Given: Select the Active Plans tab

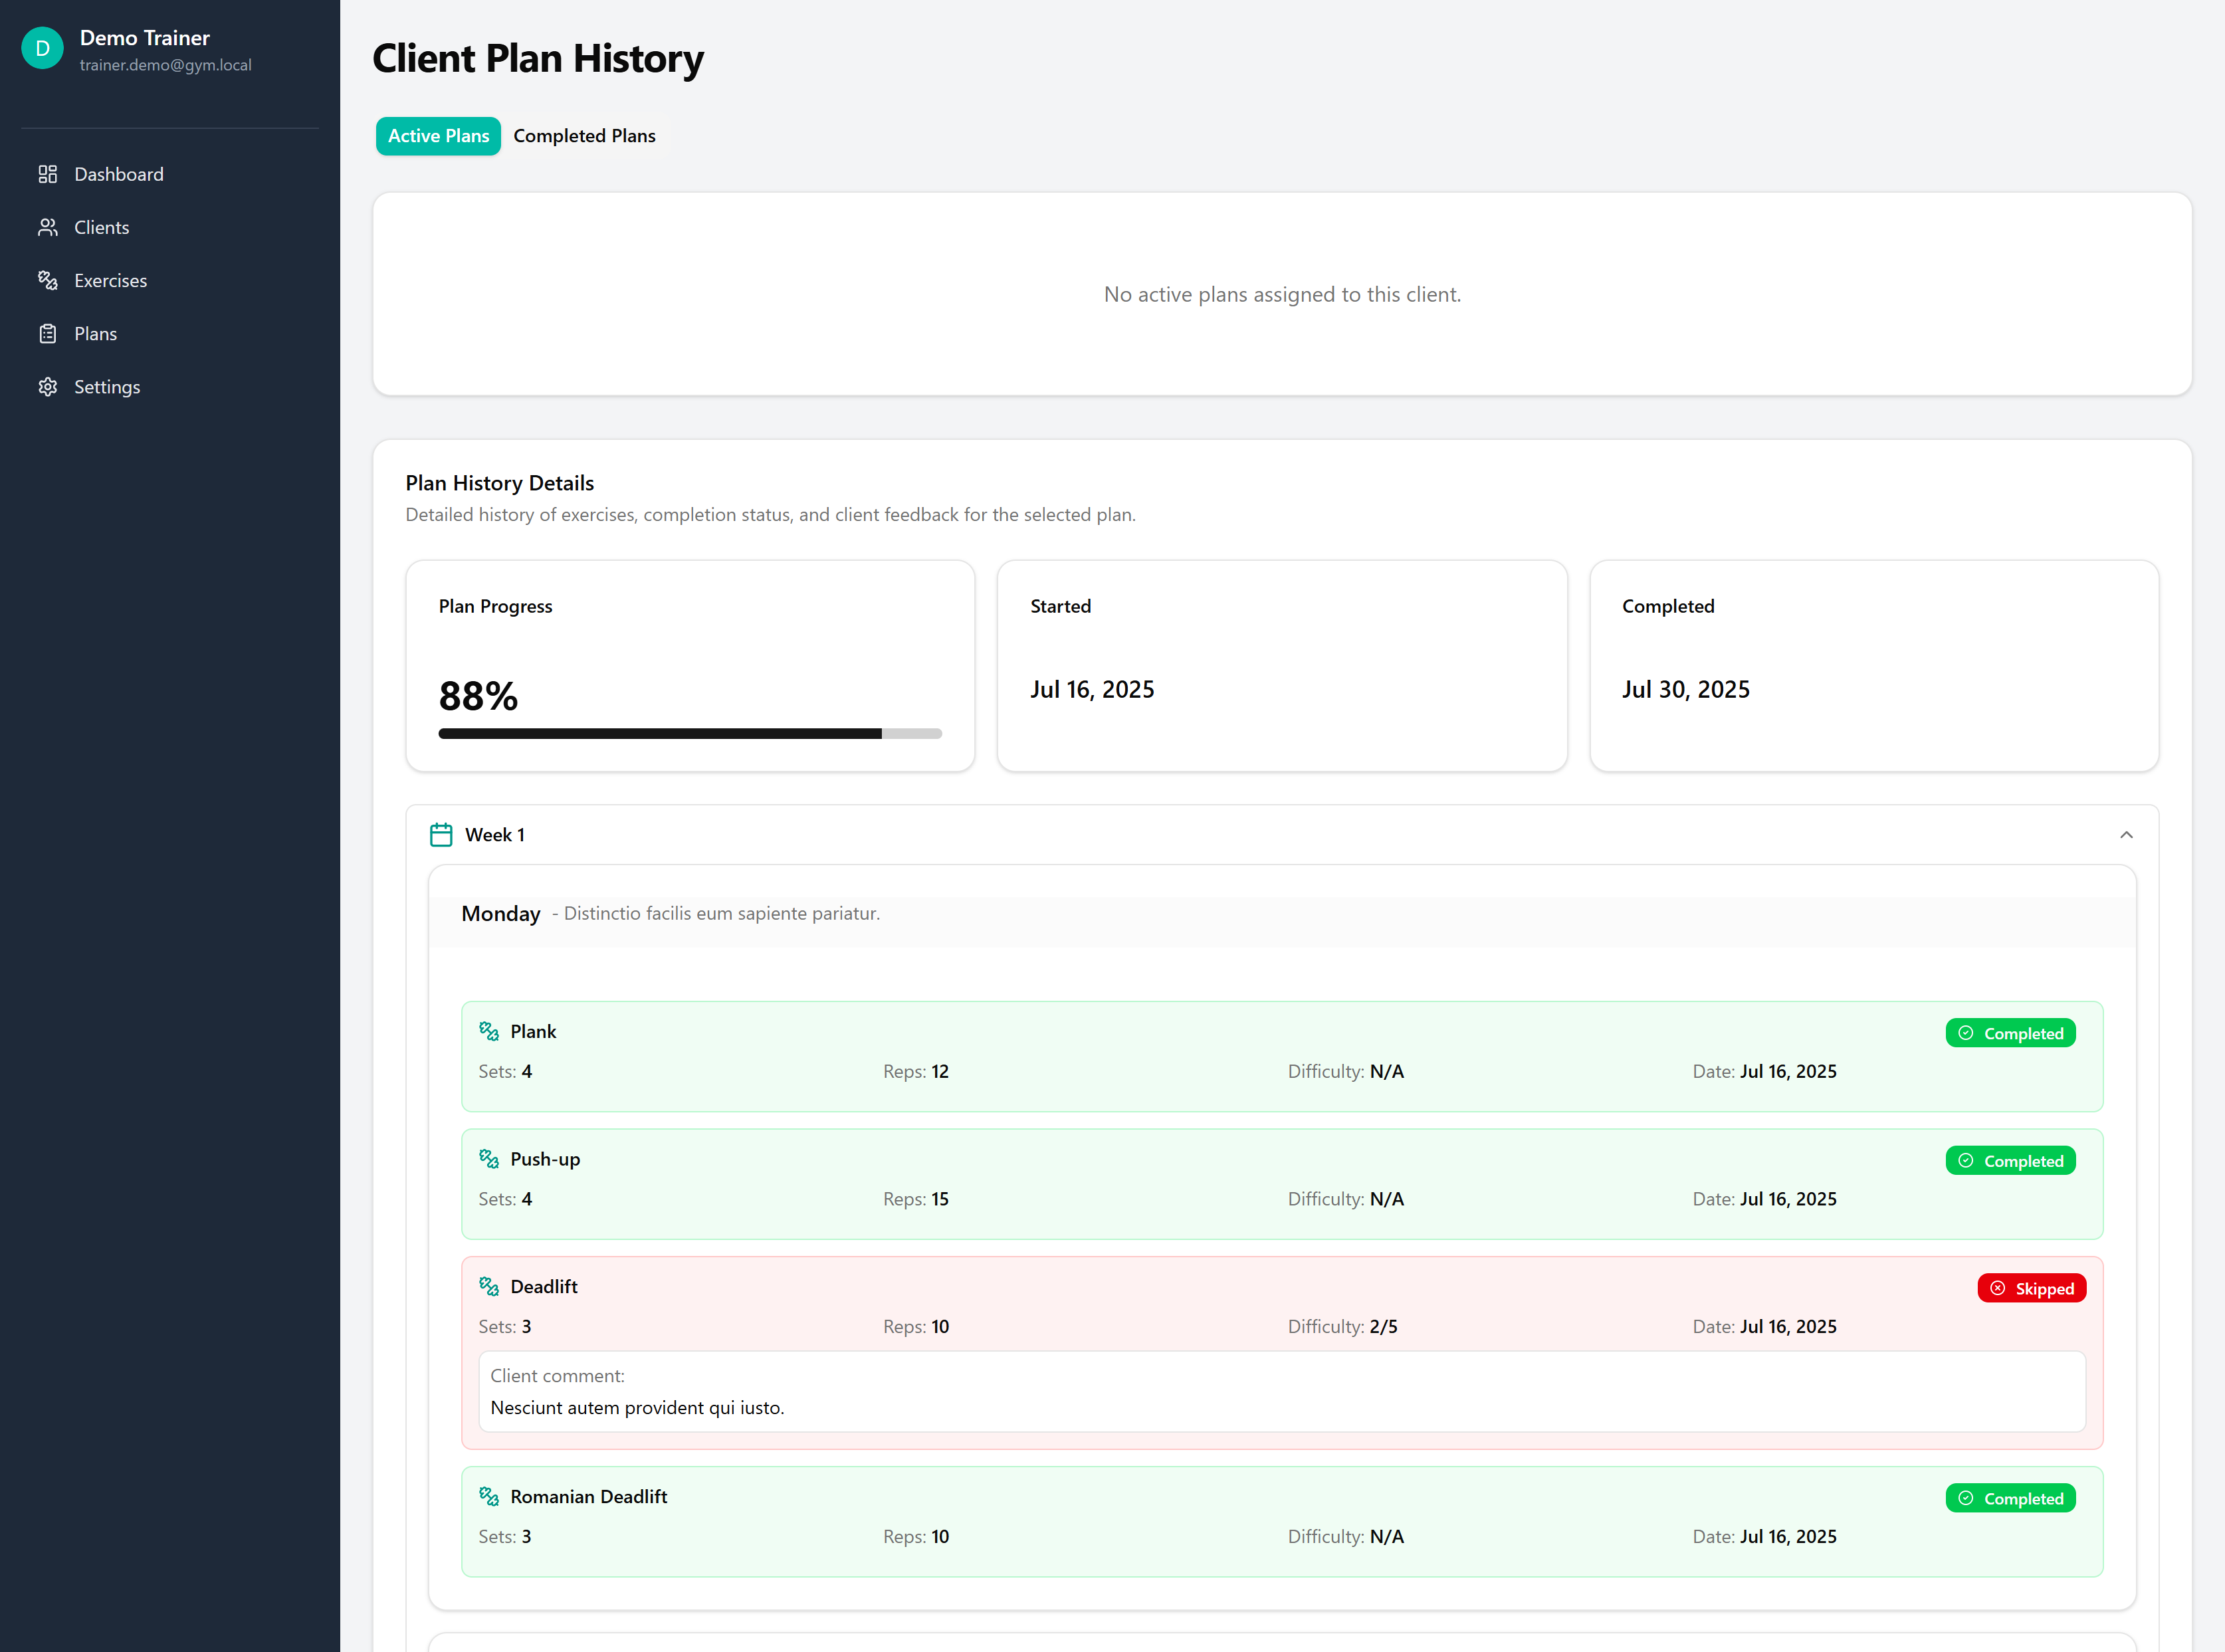Looking at the screenshot, I should [x=438, y=136].
